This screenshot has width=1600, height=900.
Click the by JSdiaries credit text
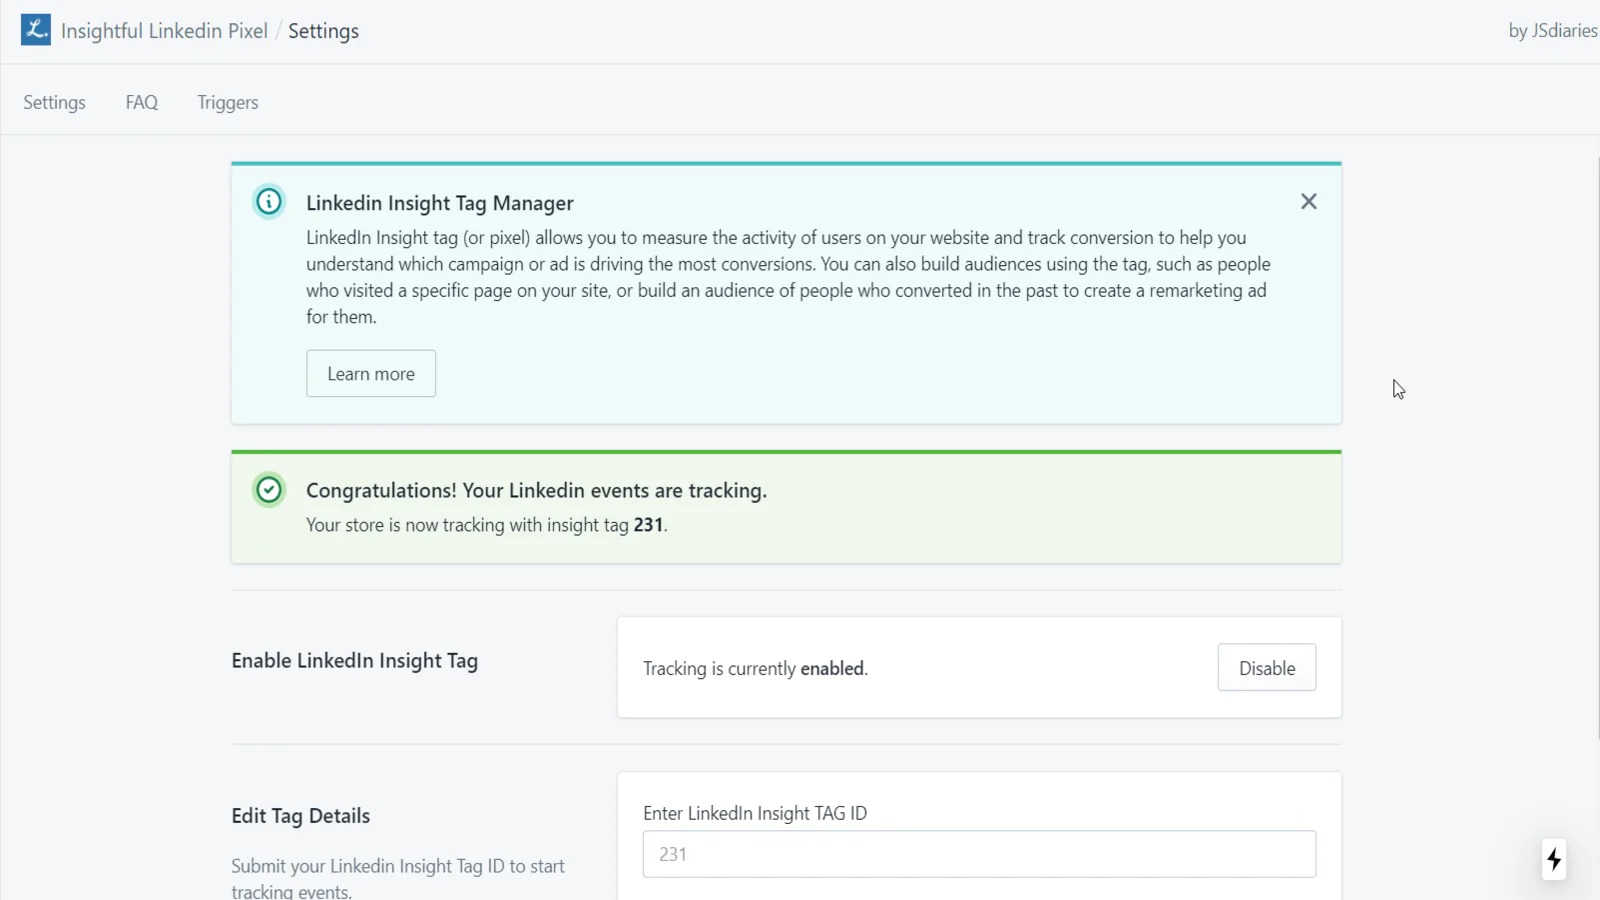point(1553,31)
